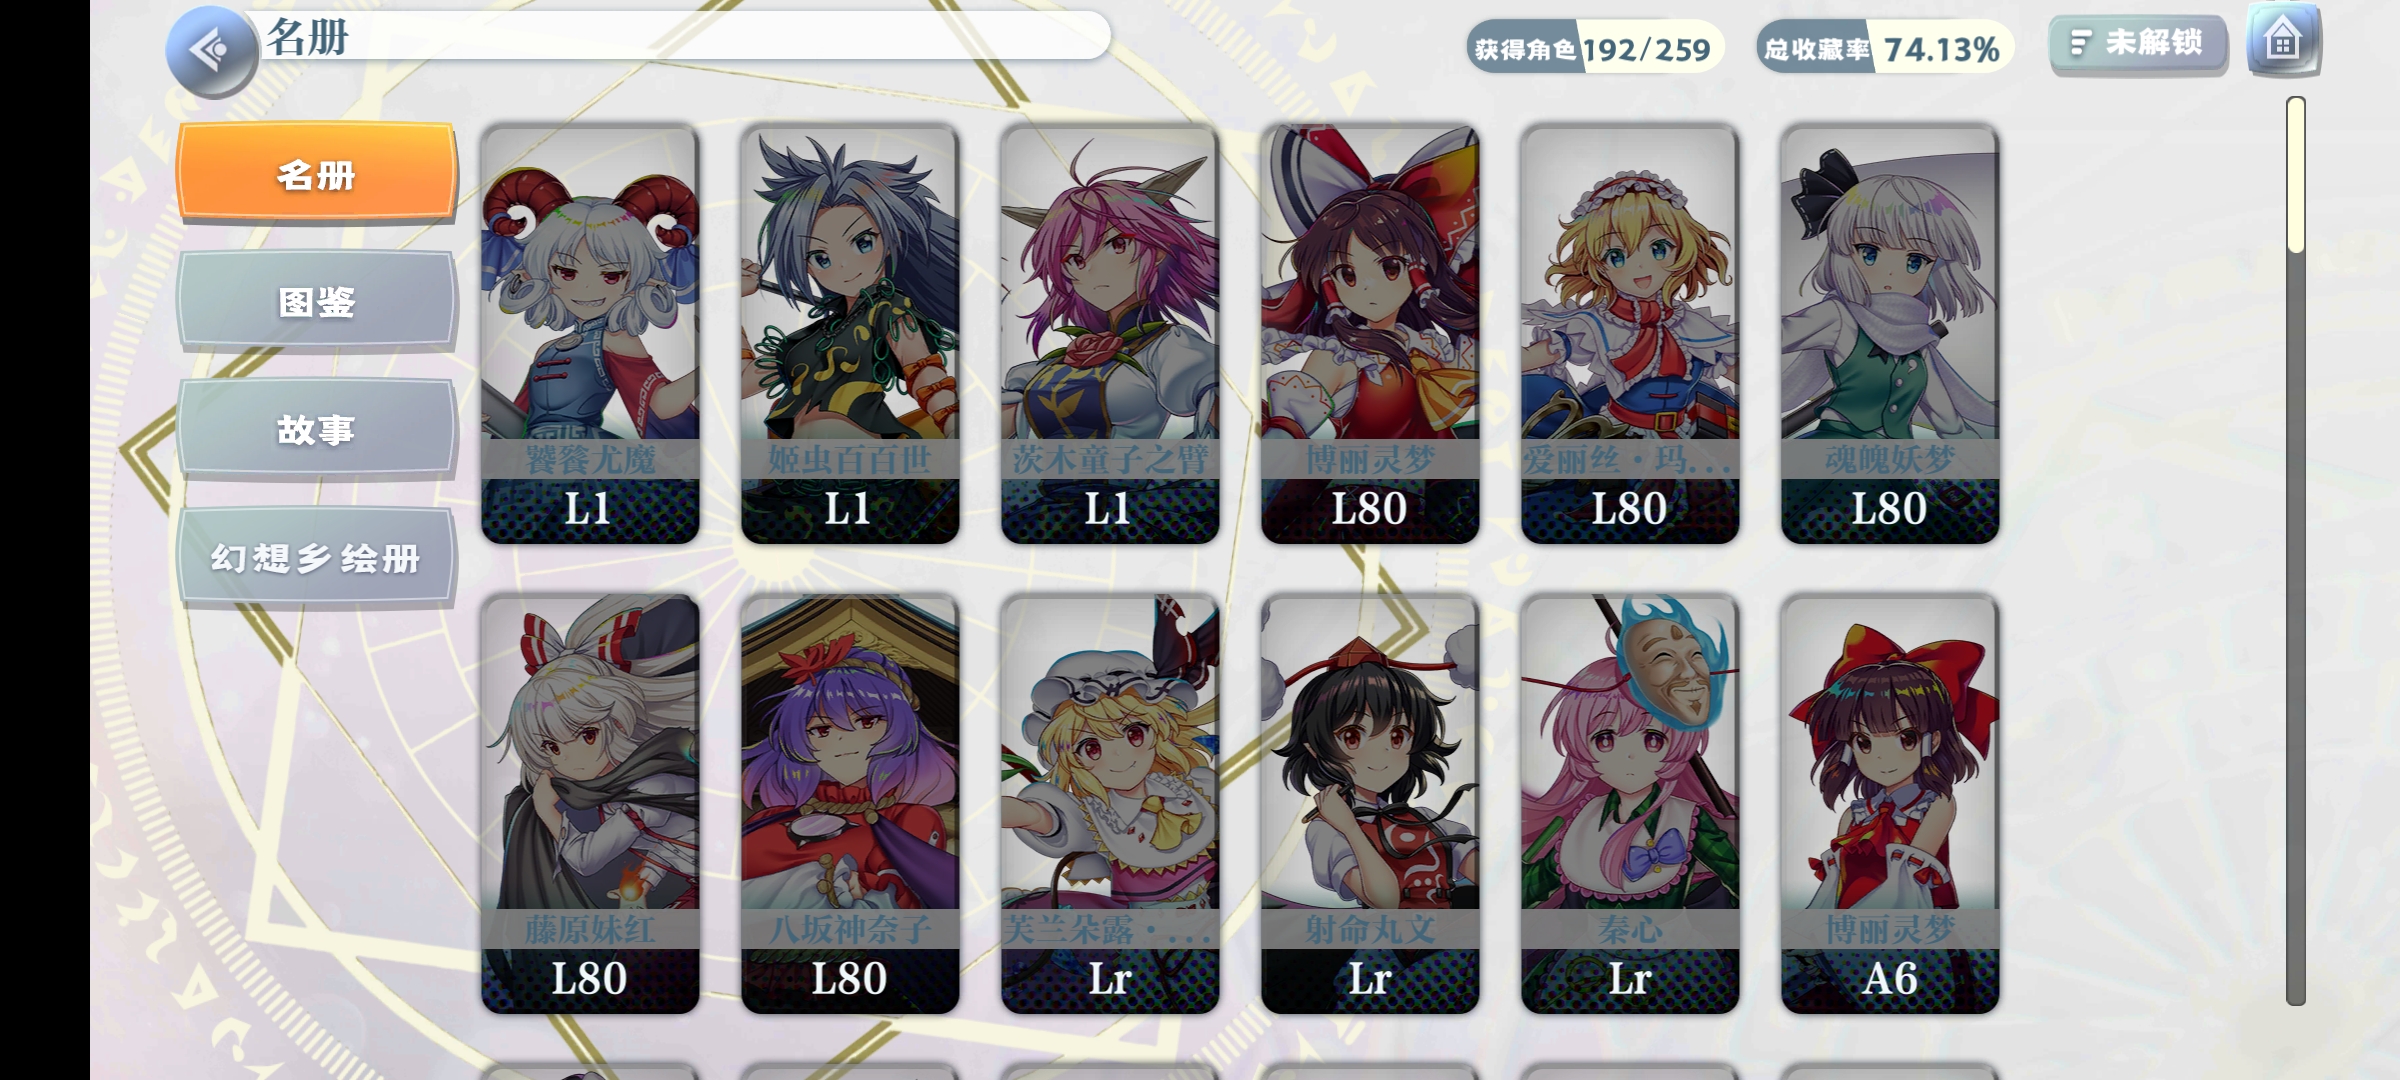Click the vertical scrollbar thumb
The width and height of the screenshot is (2400, 1080).
coord(2296,175)
